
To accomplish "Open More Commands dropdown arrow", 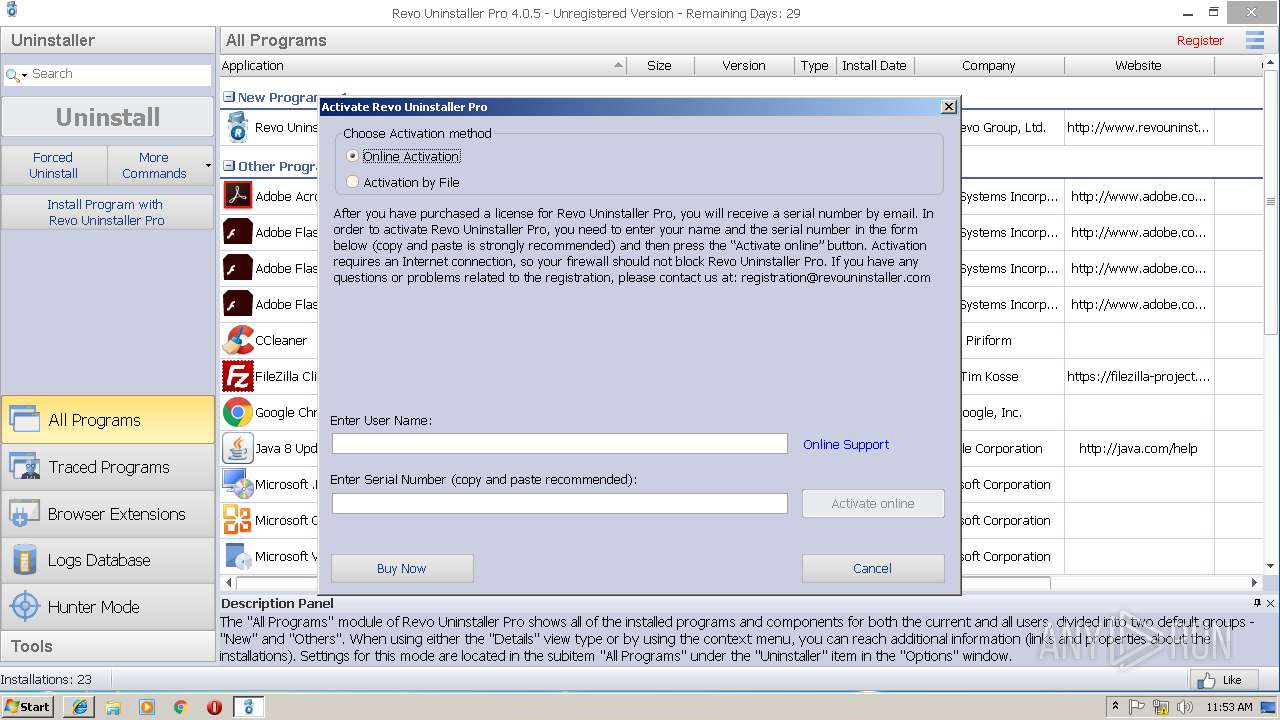I will [208, 165].
